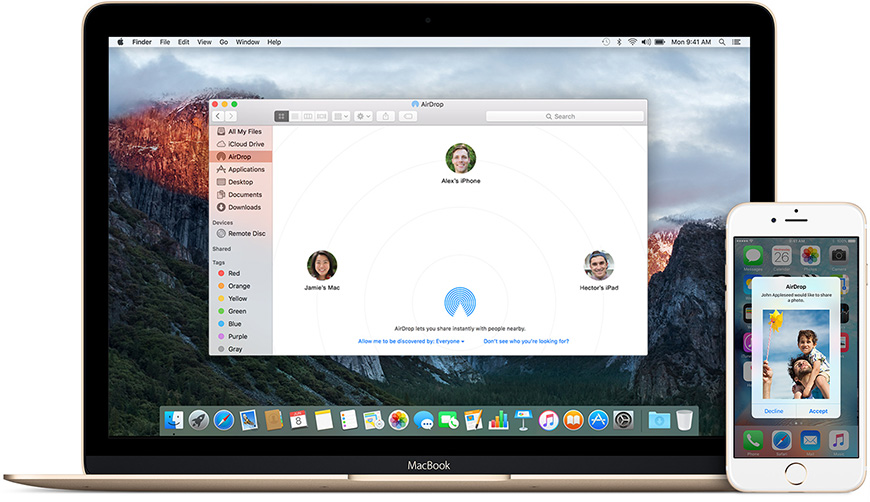Choose Hector's iPad avatar in AirDrop
The width and height of the screenshot is (870, 502).
tap(598, 265)
